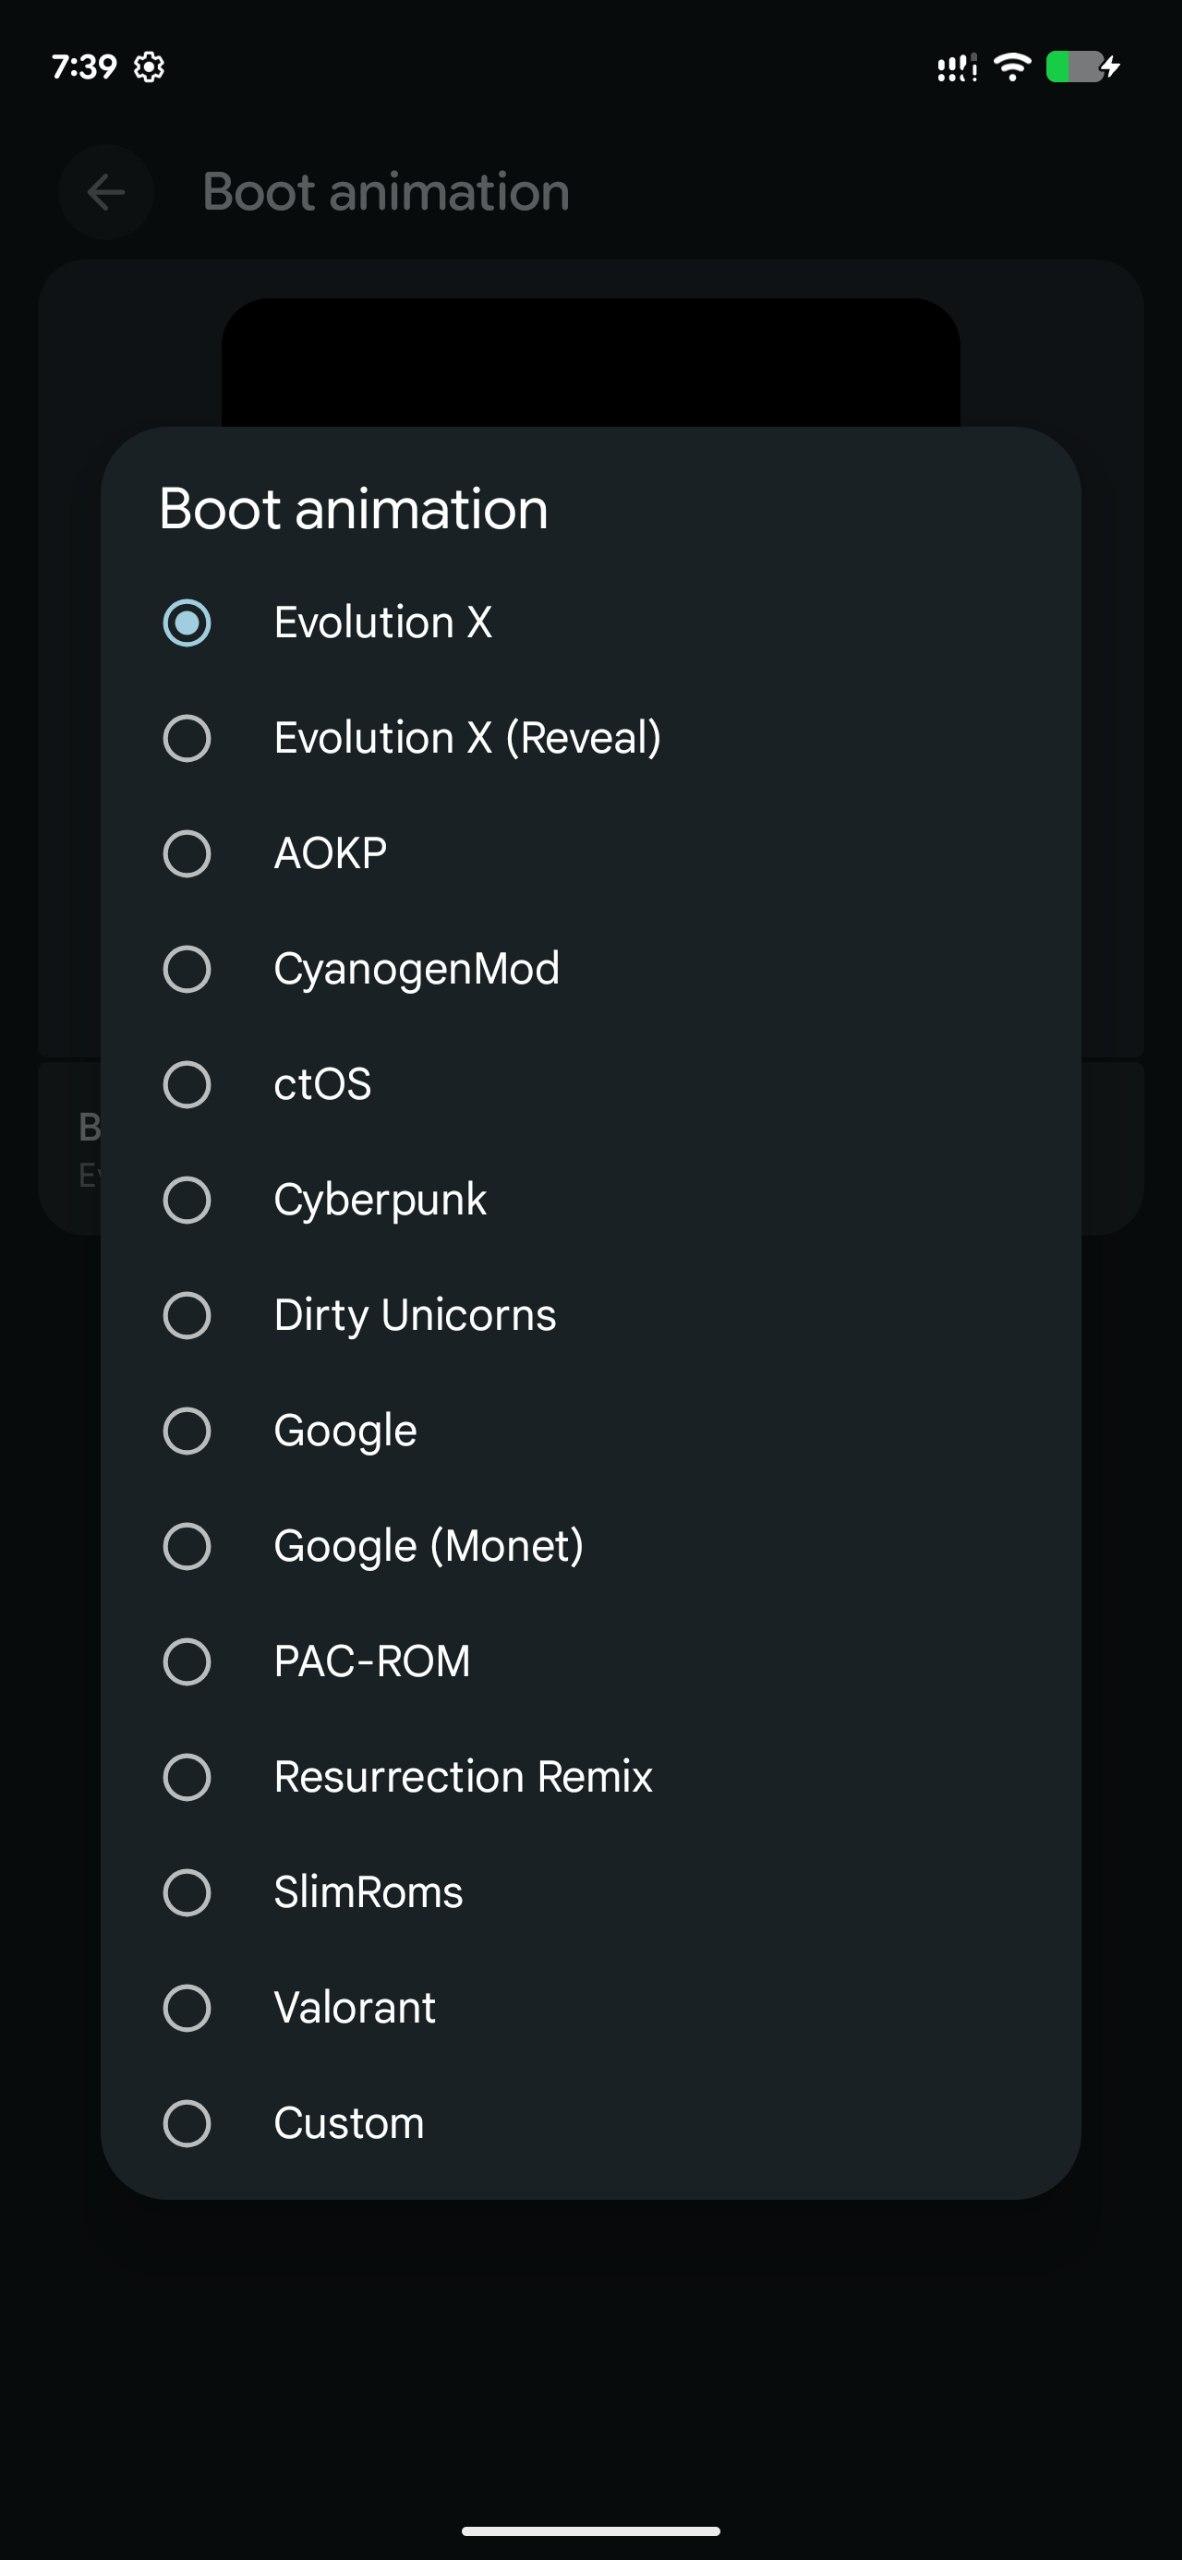The height and width of the screenshot is (2560, 1182).
Task: Select ctOS radio option
Action: tap(187, 1085)
